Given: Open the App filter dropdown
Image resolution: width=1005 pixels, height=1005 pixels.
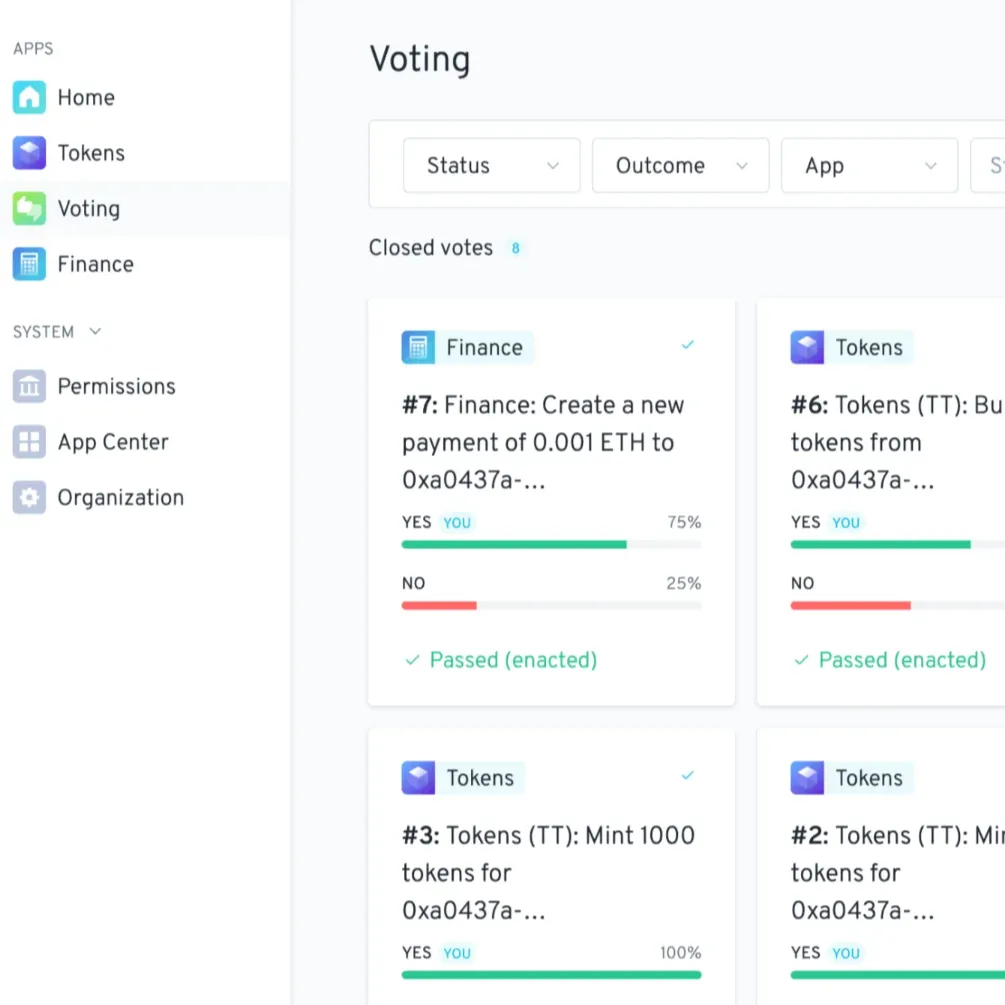Looking at the screenshot, I should [x=869, y=166].
